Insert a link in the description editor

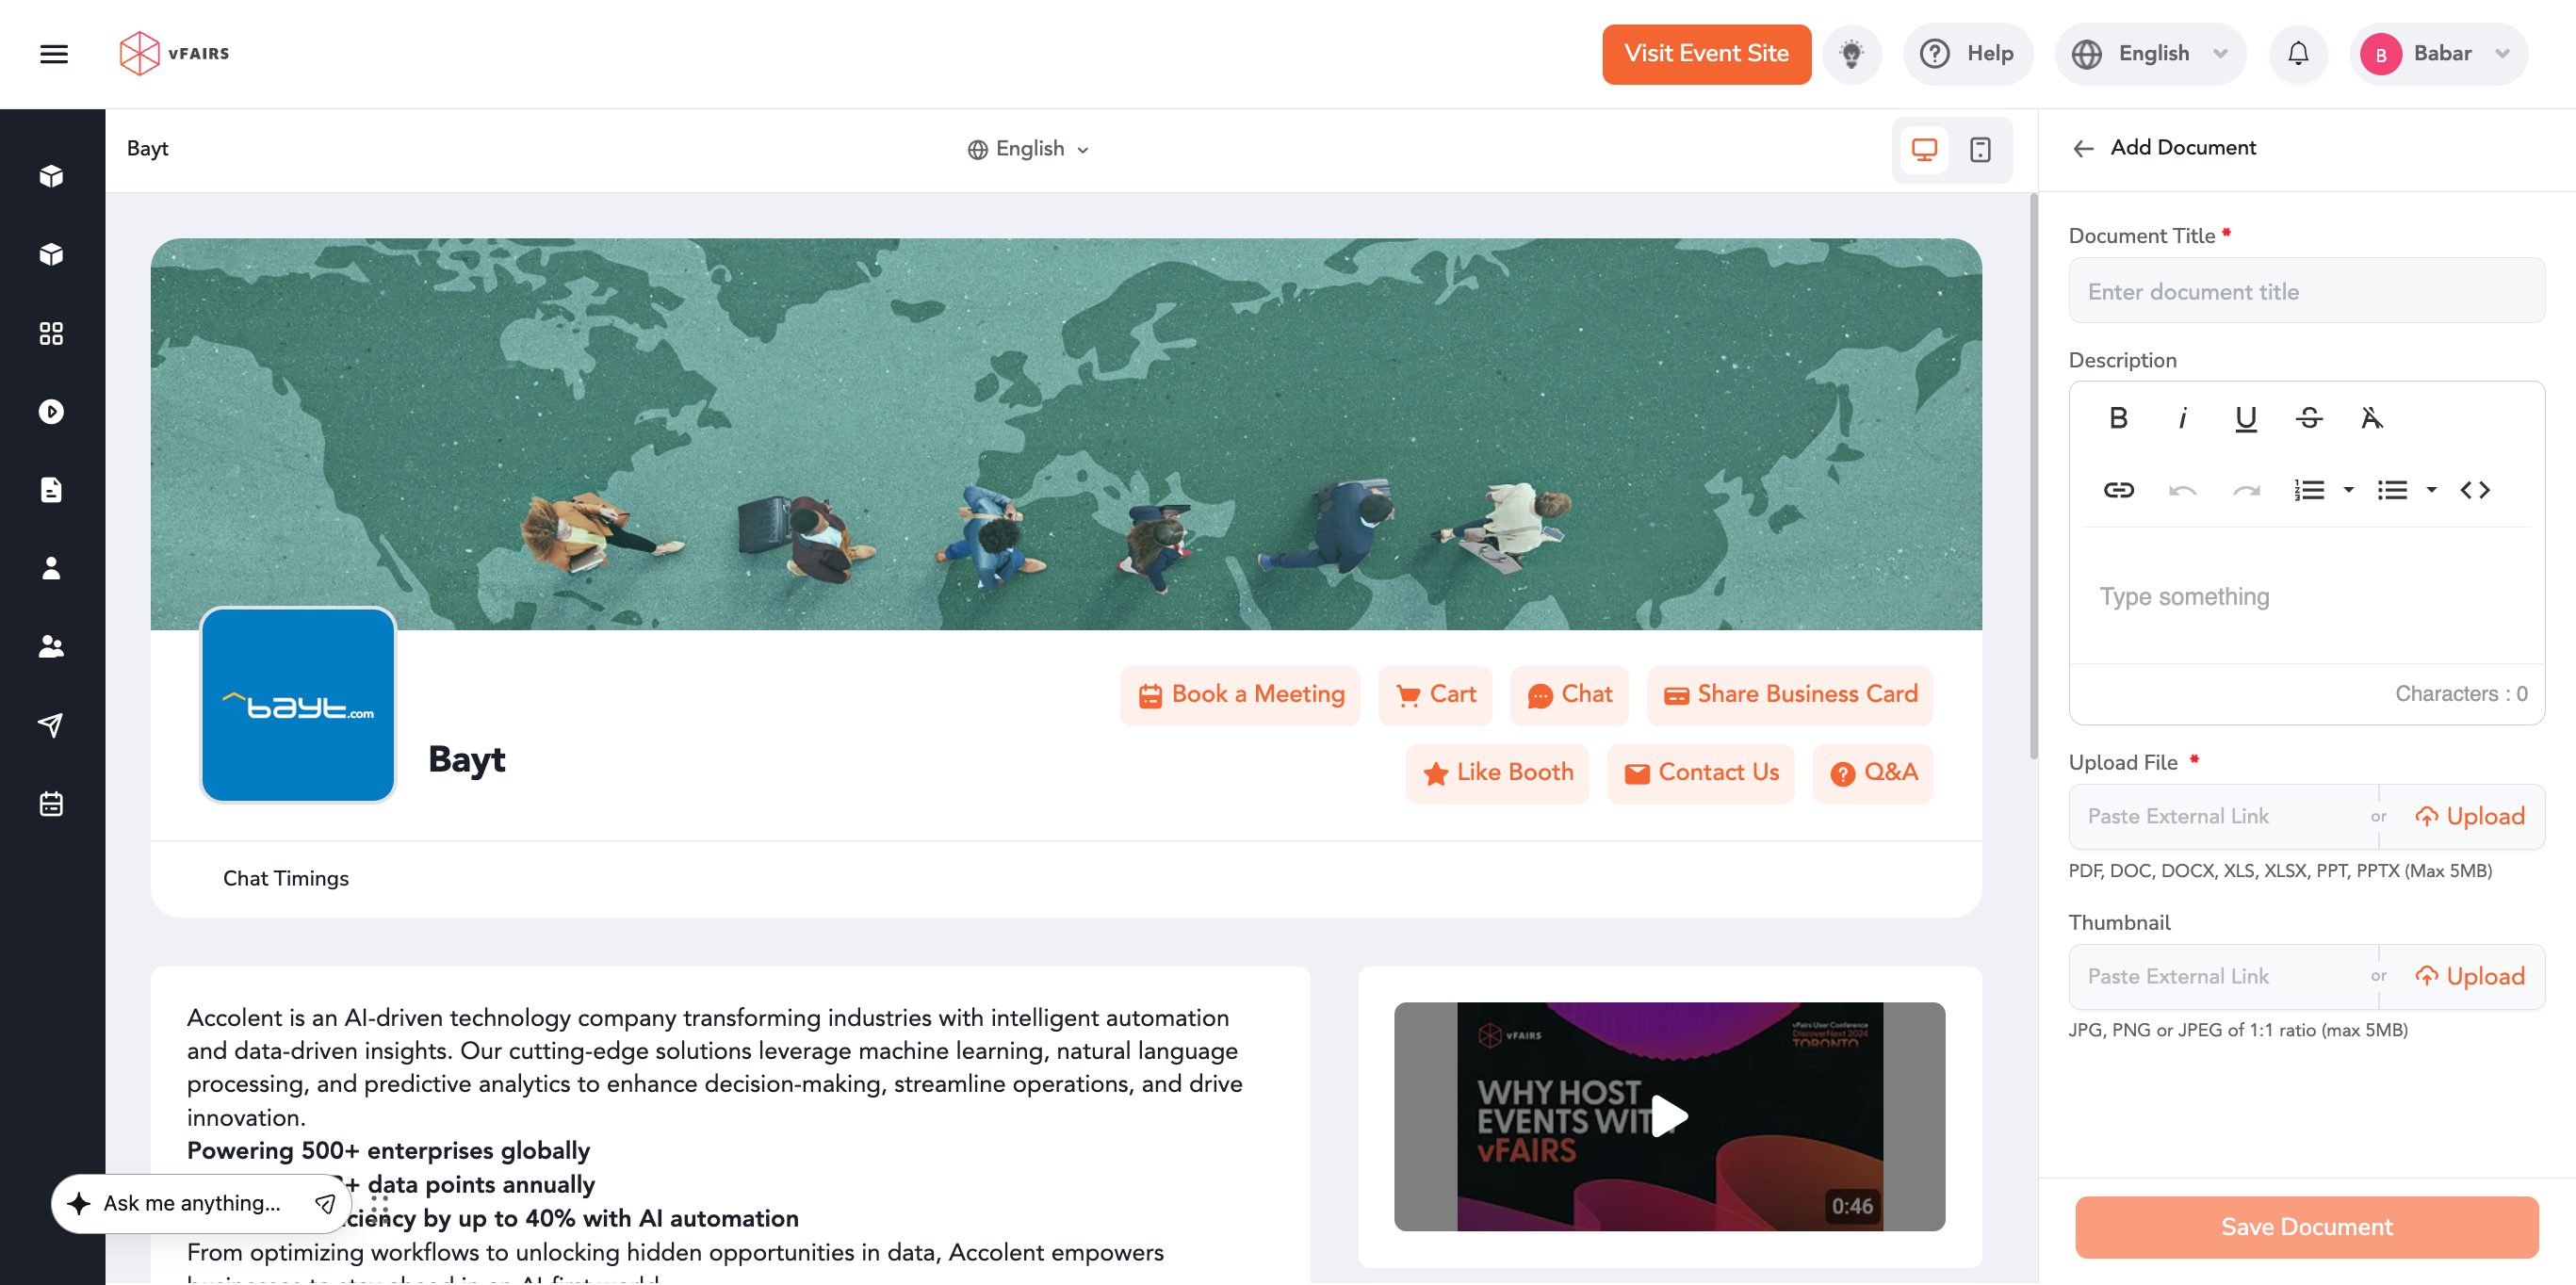[x=2118, y=490]
